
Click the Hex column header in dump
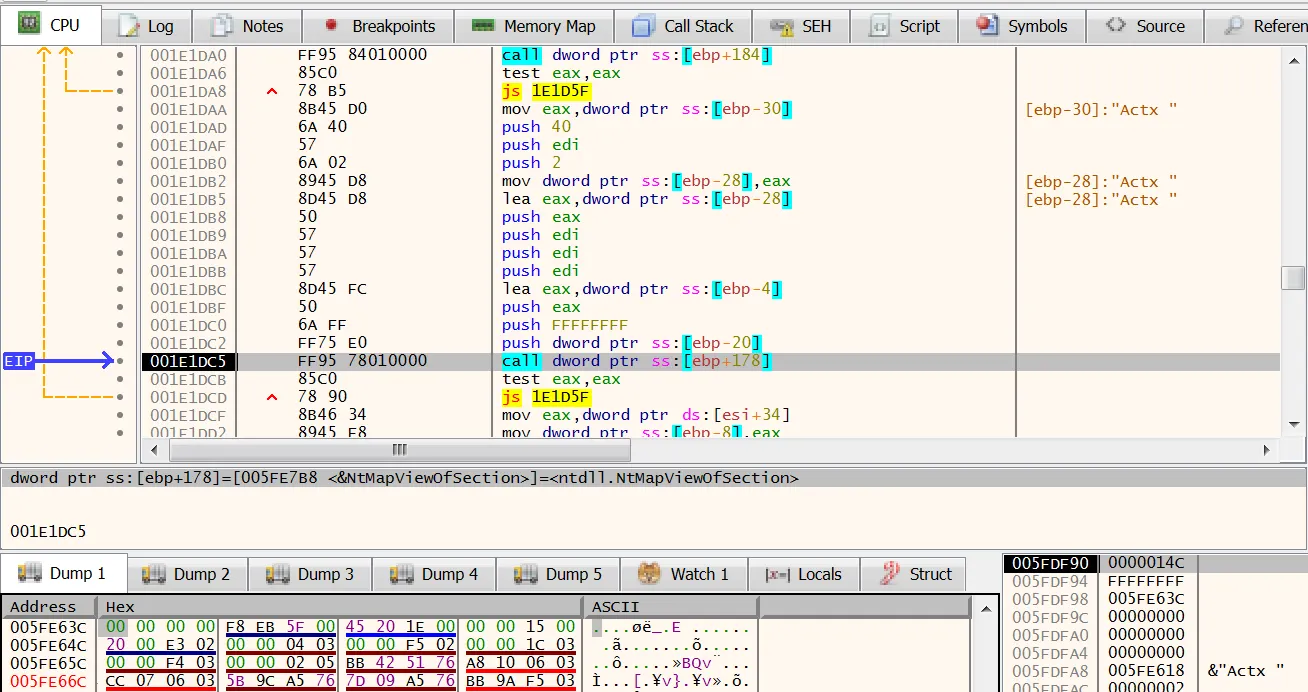pyautogui.click(x=120, y=606)
